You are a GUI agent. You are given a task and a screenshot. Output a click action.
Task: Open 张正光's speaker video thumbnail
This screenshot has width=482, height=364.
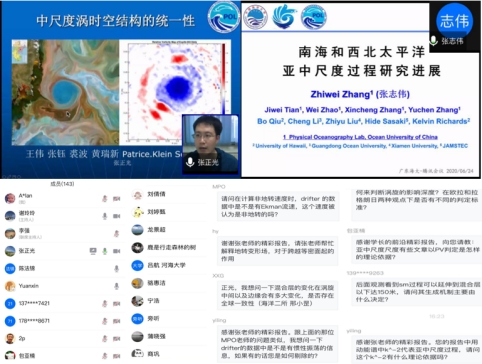click(210, 144)
